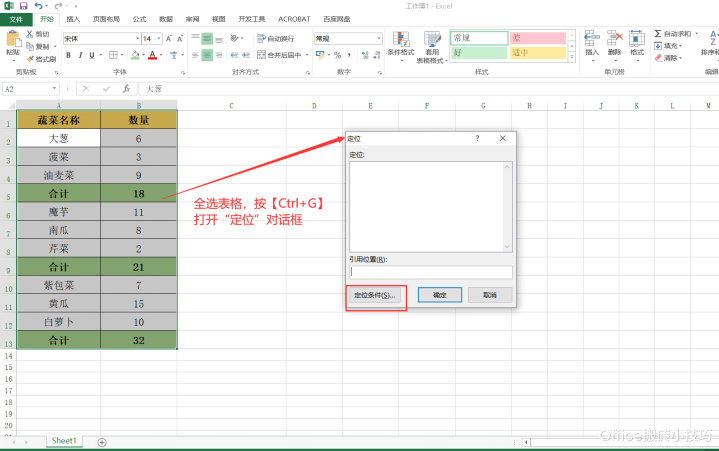This screenshot has width=719, height=451.
Task: Click Cancel (取消) in Go To dialog
Action: coord(490,295)
